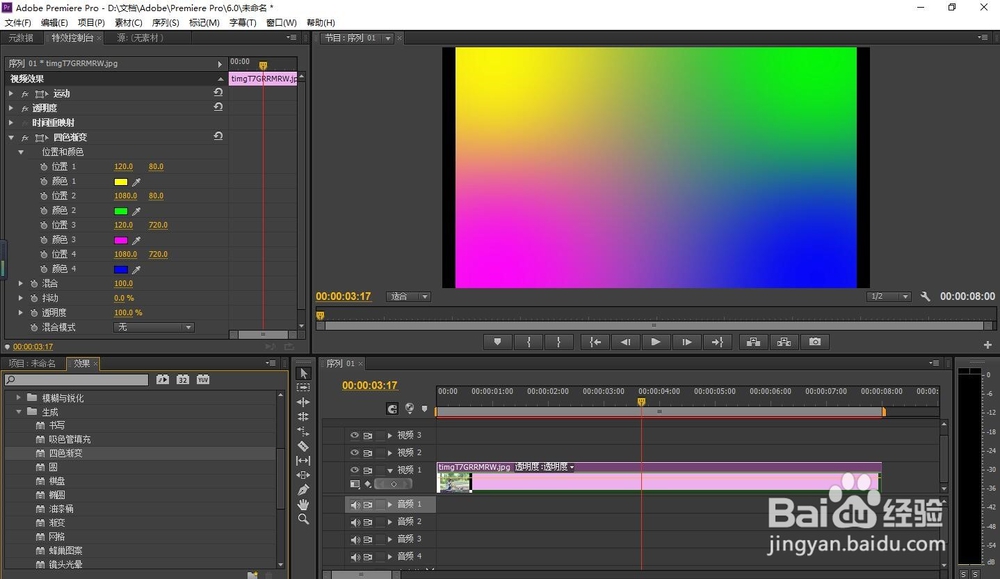Image resolution: width=1000 pixels, height=579 pixels.
Task: Open the magenta 颜色 3 swatch
Action: (x=121, y=240)
